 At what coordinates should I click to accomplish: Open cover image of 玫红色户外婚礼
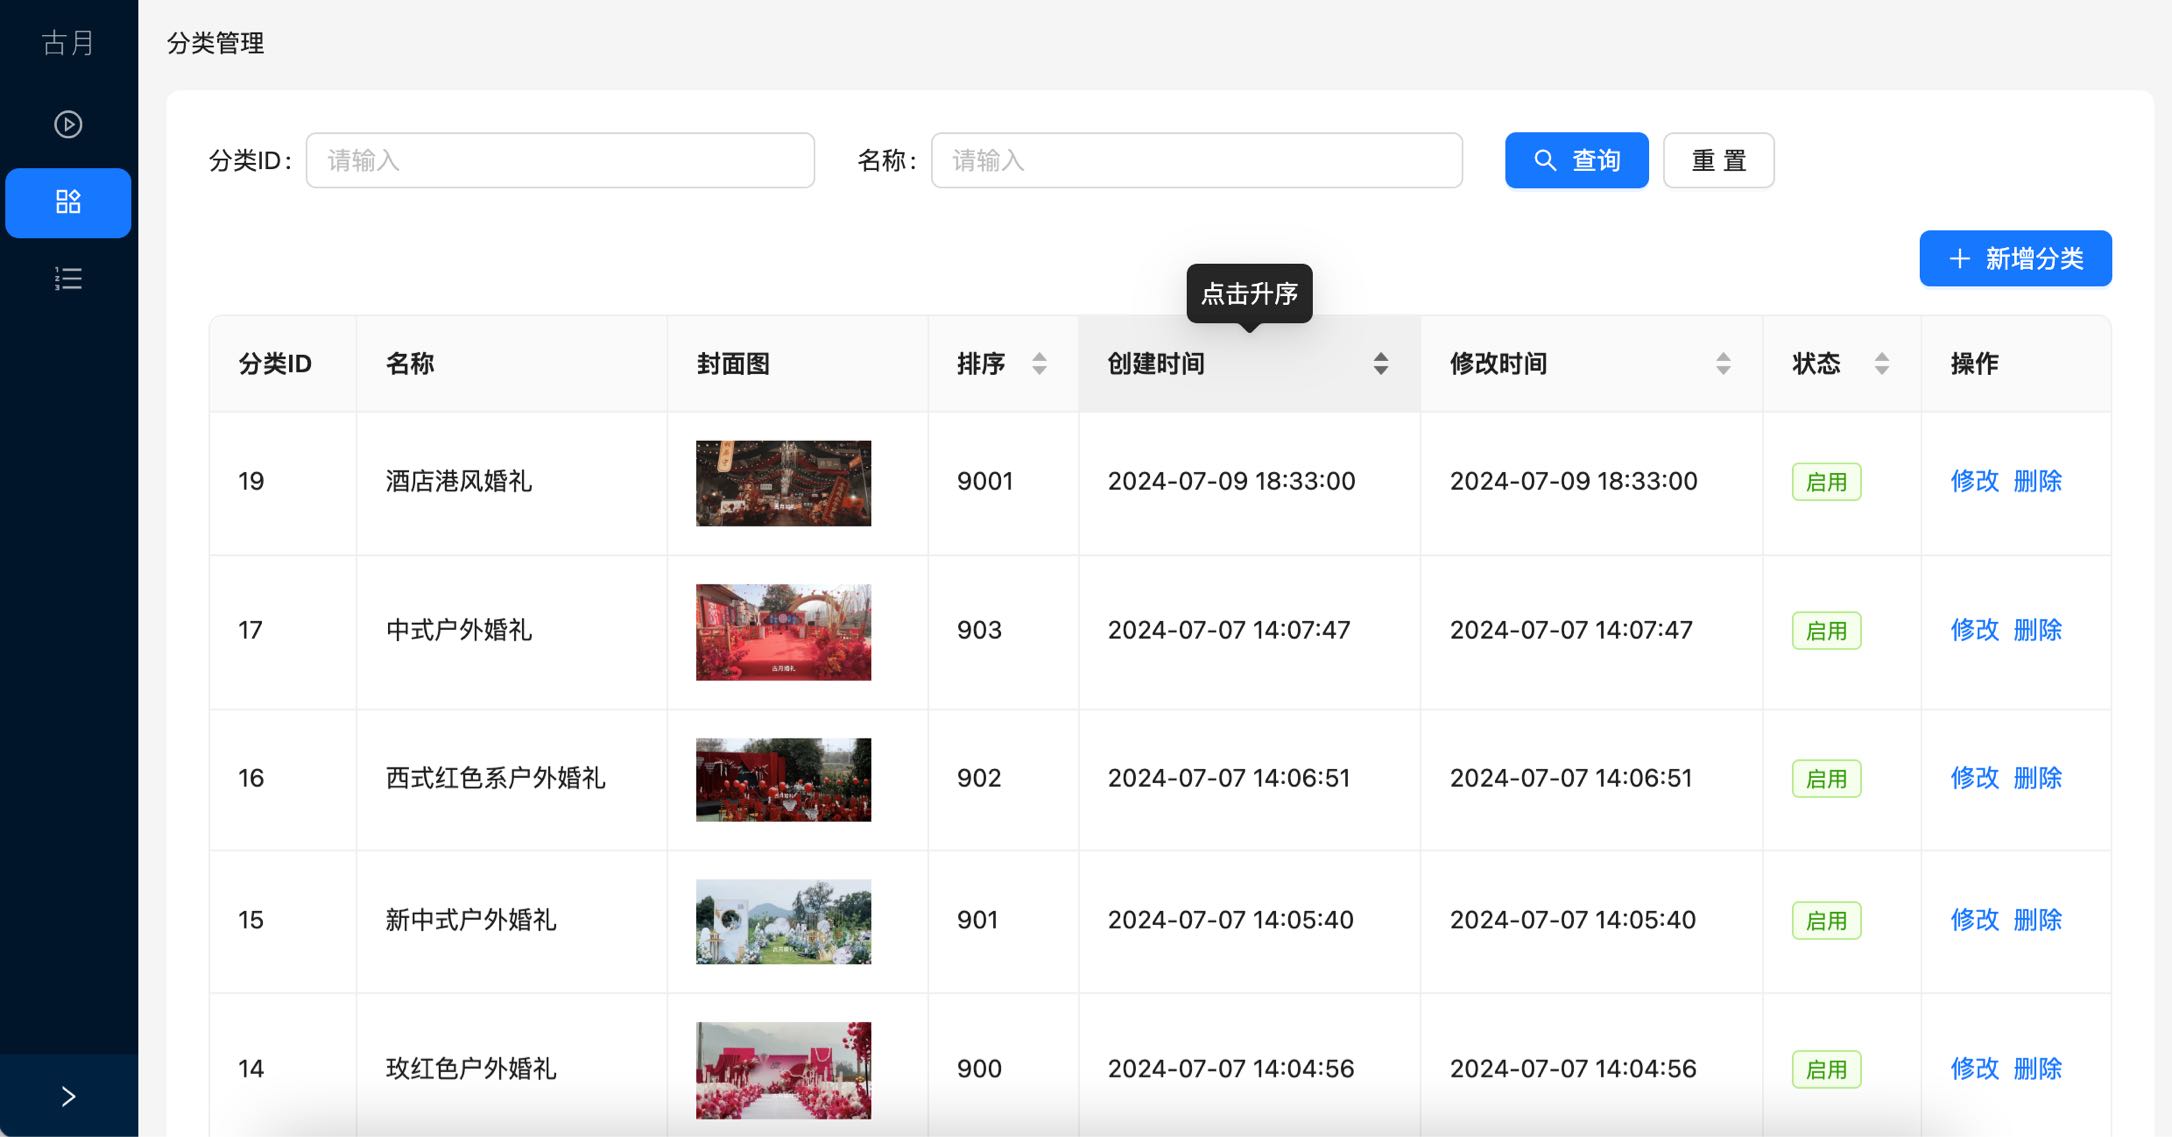pyautogui.click(x=783, y=1070)
